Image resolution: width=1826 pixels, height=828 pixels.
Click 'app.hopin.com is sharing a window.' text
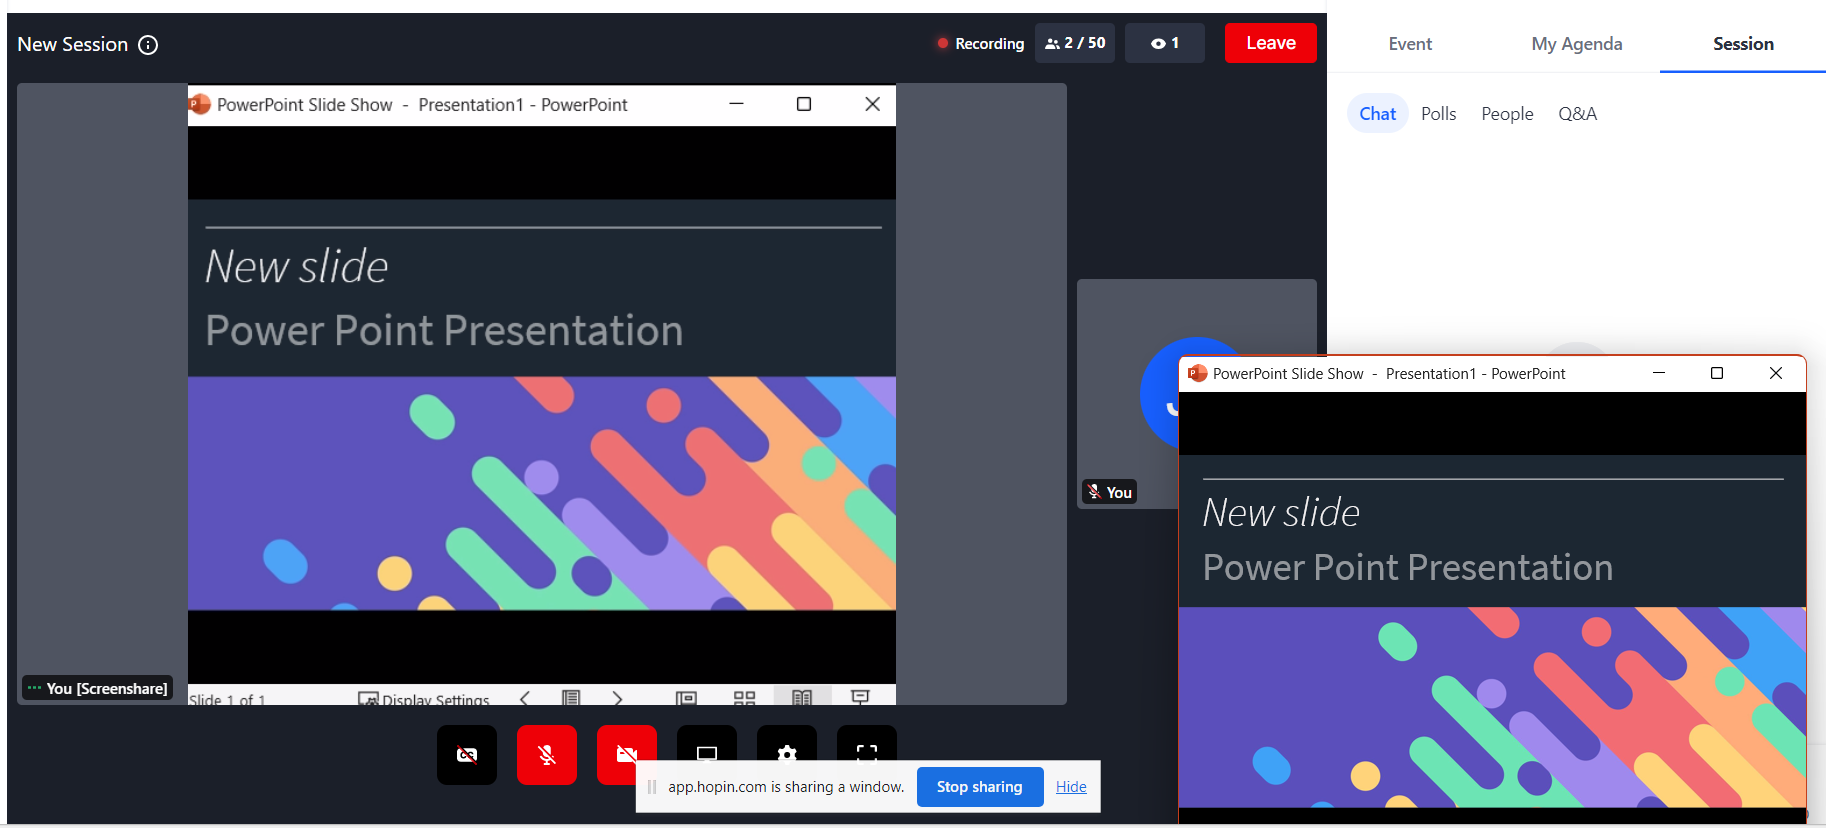[786, 787]
